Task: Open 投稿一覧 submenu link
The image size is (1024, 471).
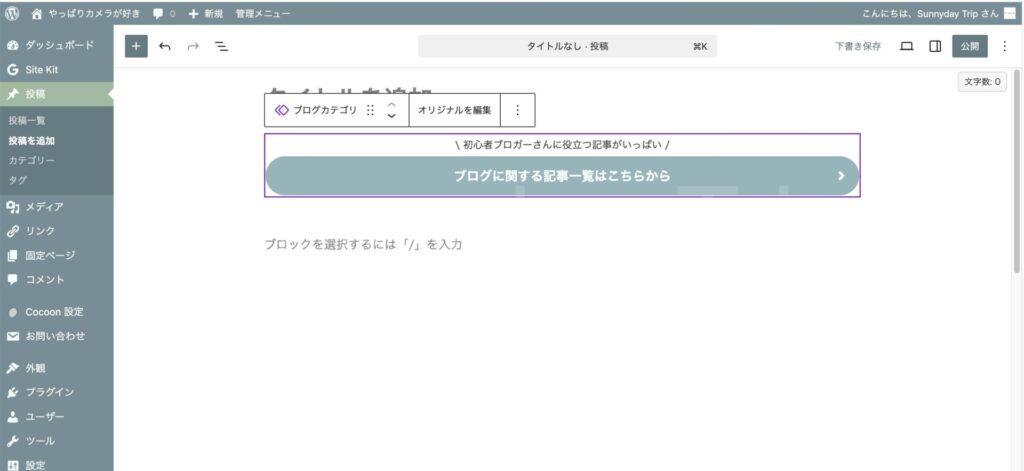Action: pos(27,120)
